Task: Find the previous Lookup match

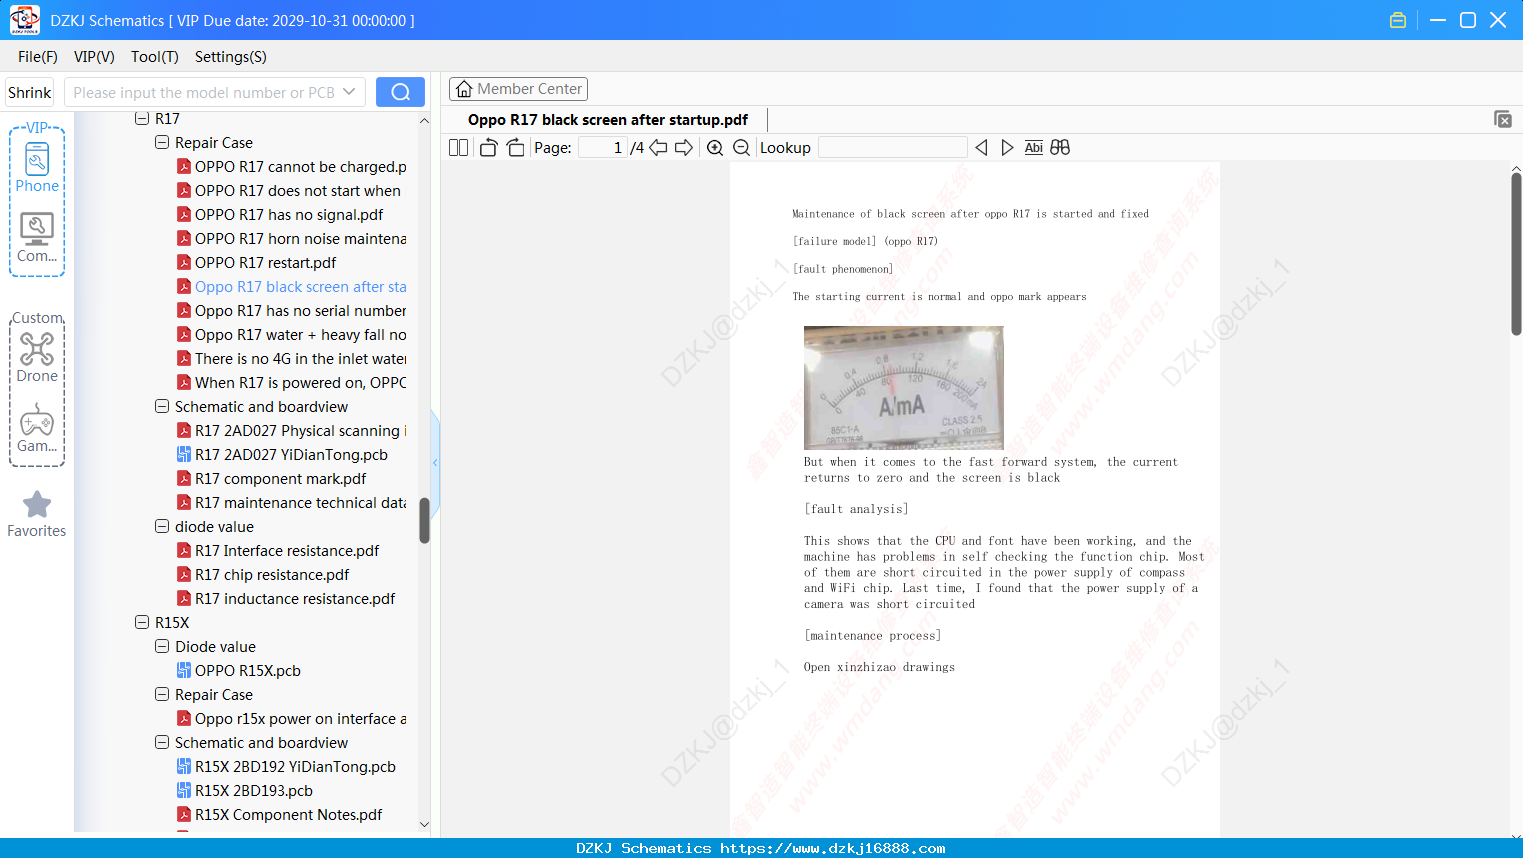Action: [981, 148]
